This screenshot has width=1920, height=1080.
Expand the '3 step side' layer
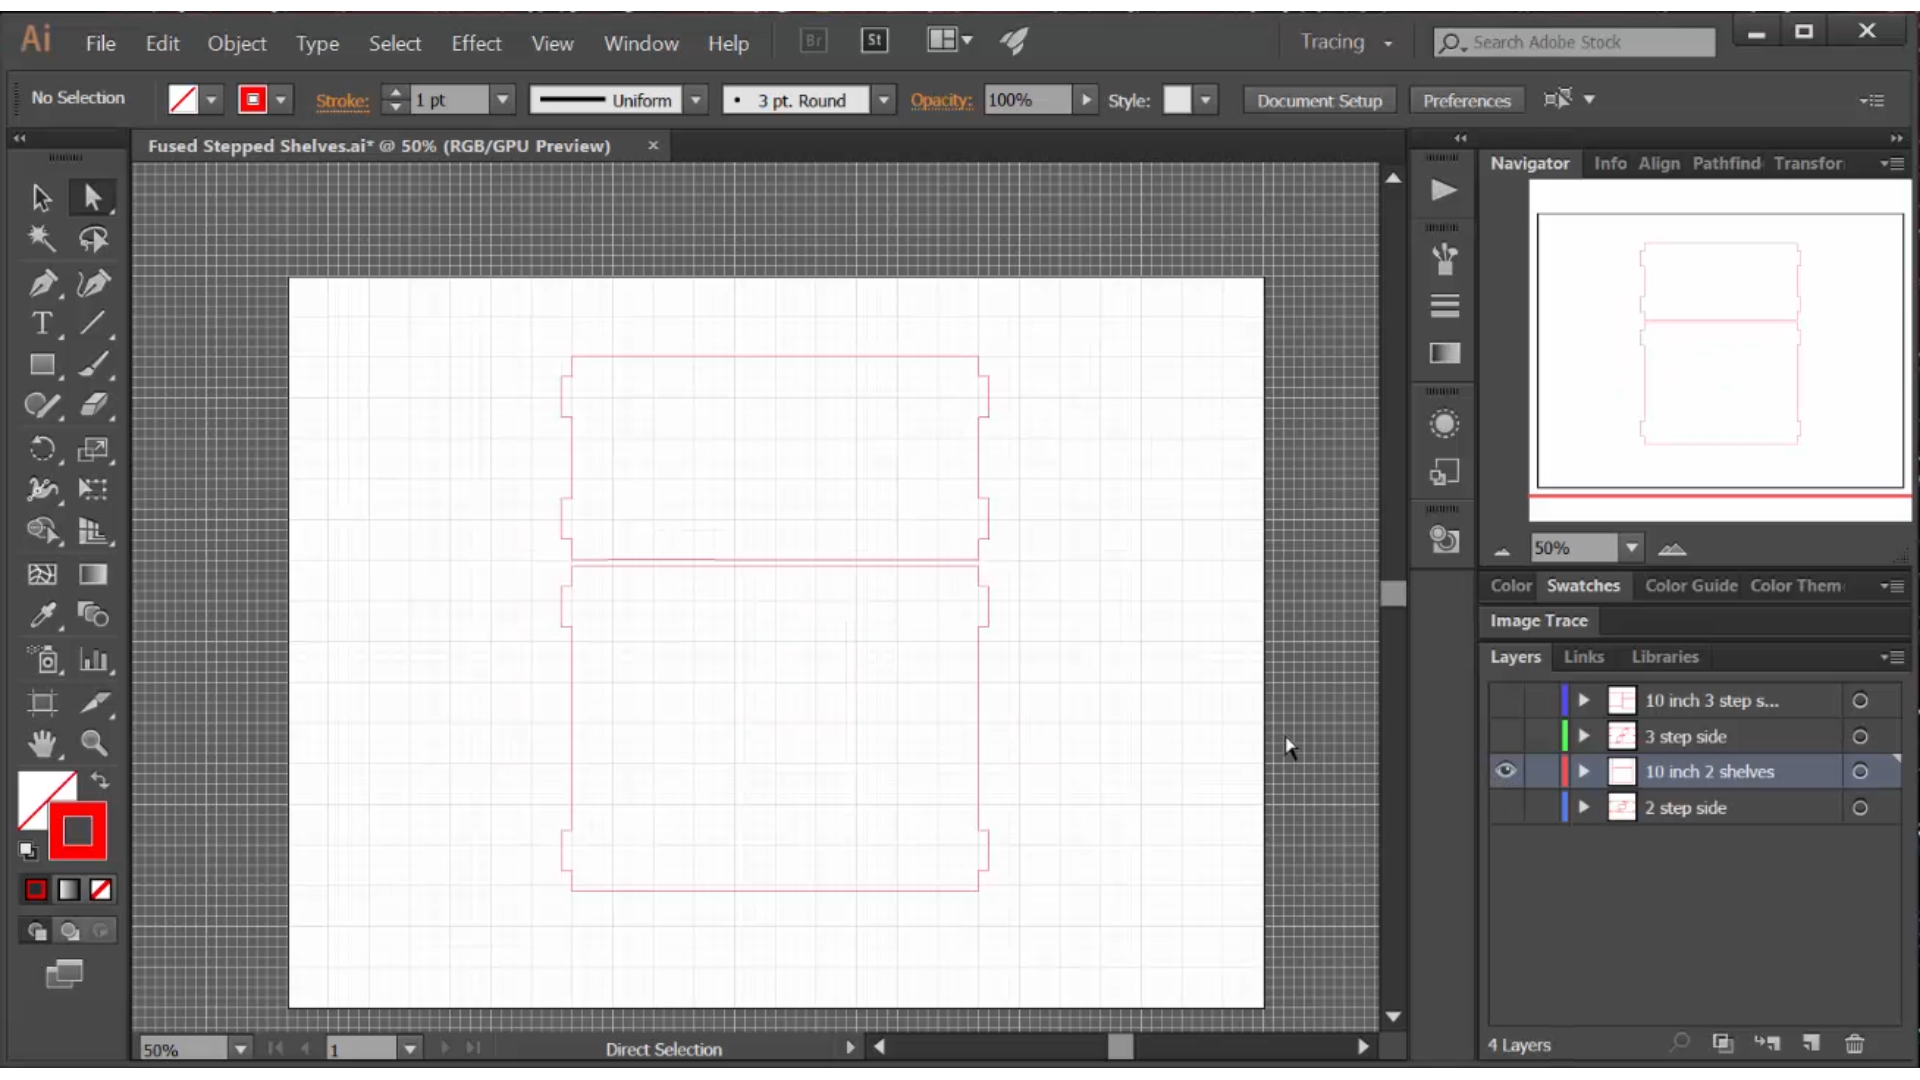[x=1584, y=736]
